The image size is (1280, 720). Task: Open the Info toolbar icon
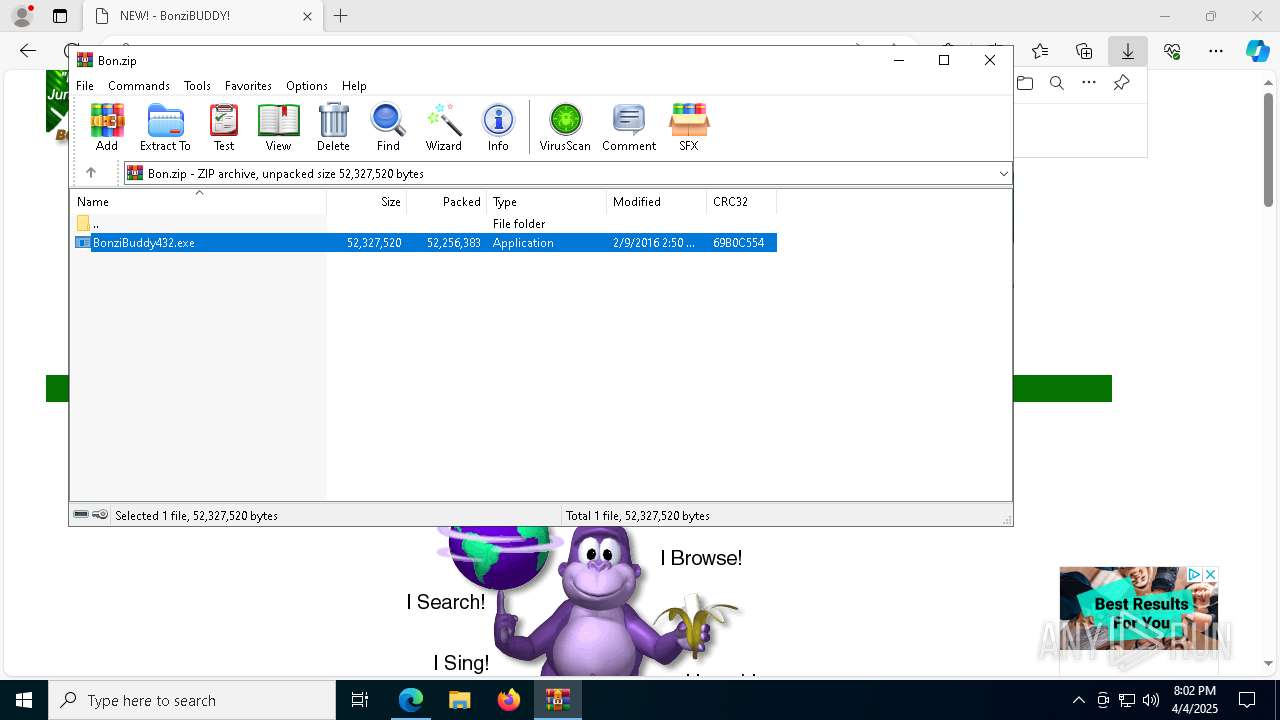[x=498, y=126]
